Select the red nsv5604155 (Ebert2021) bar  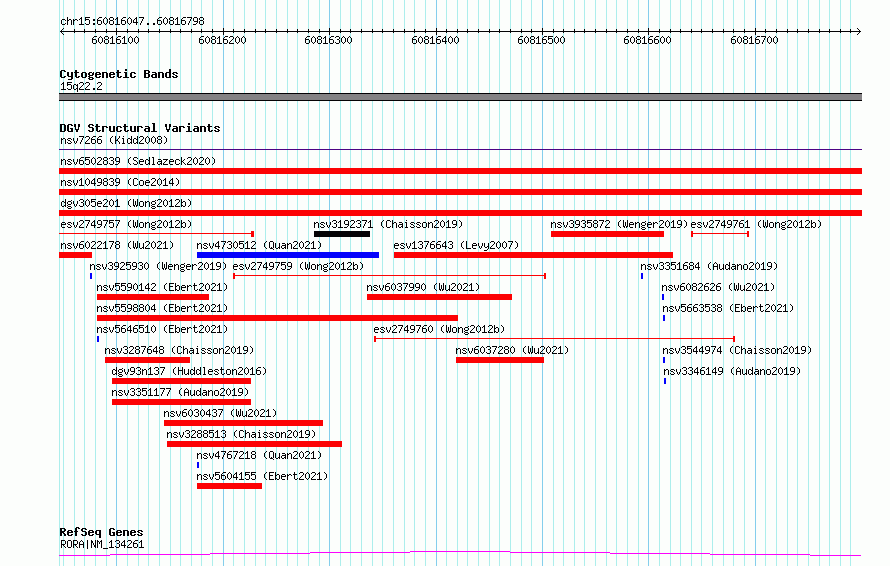(229, 486)
